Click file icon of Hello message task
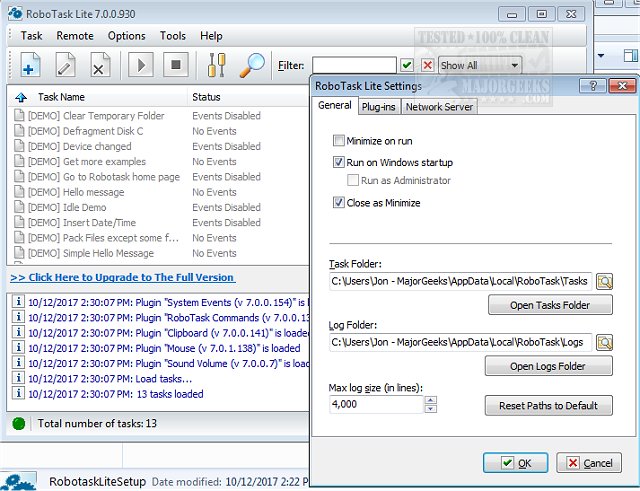The width and height of the screenshot is (640, 491). [x=19, y=191]
